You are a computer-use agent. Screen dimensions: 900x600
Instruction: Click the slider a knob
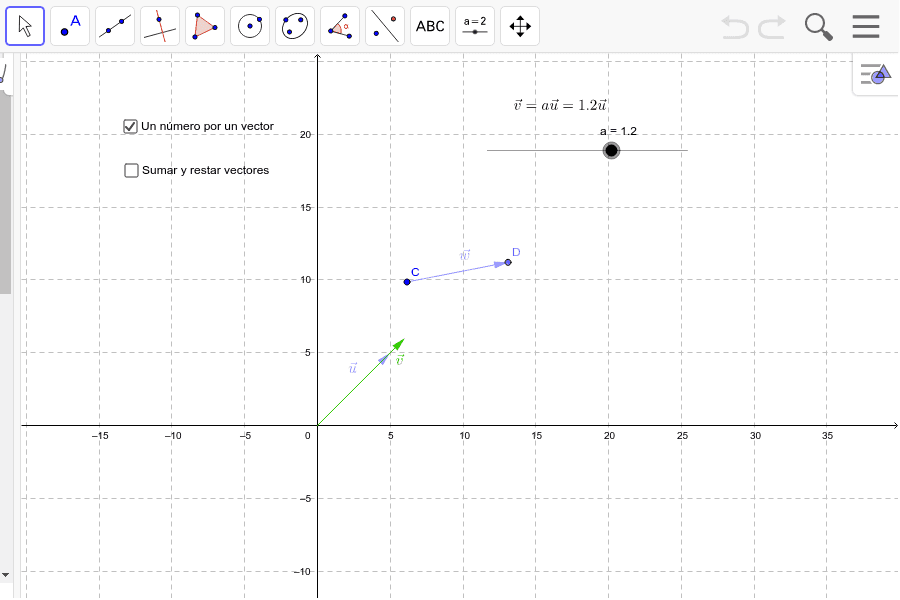pyautogui.click(x=611, y=150)
